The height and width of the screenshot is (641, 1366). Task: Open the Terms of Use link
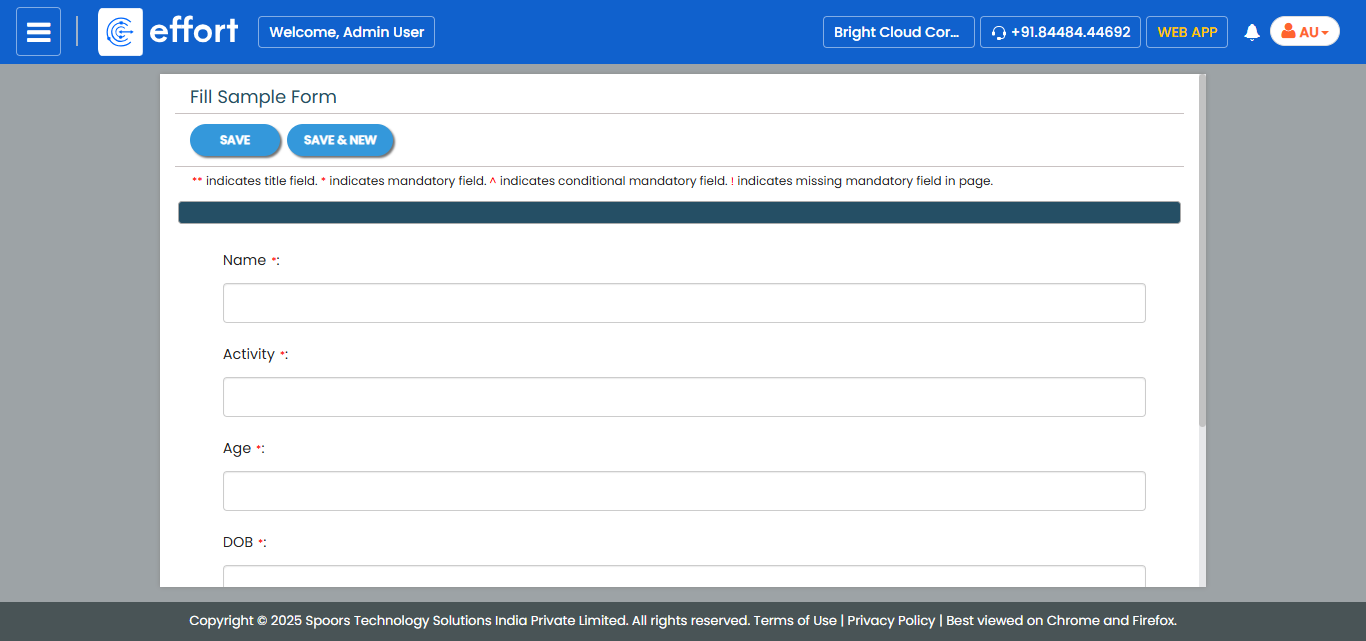click(794, 621)
